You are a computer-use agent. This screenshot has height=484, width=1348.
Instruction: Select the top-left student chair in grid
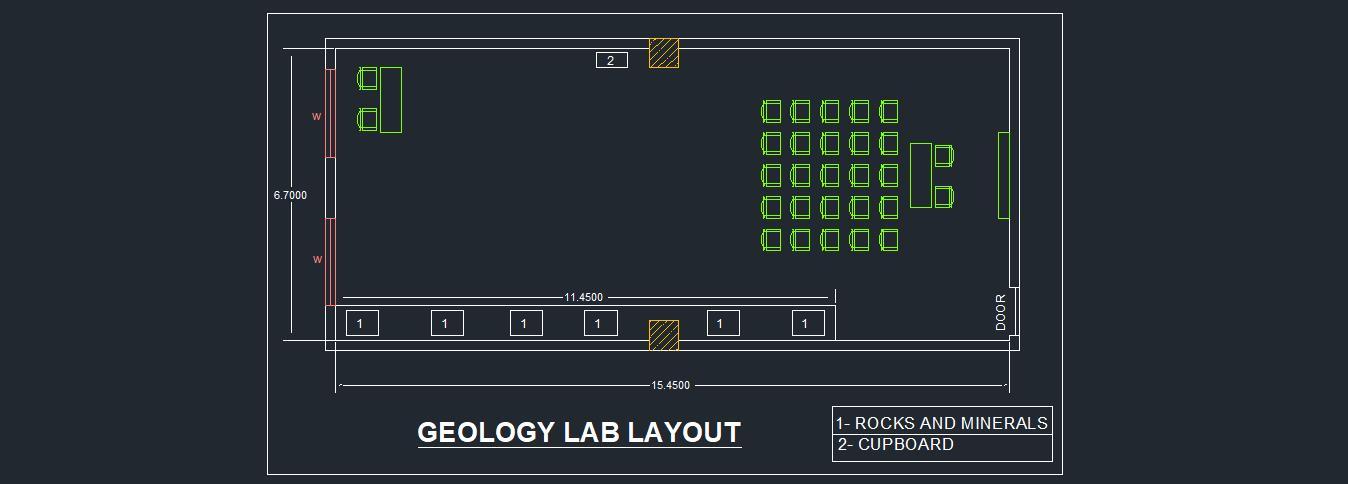click(771, 111)
